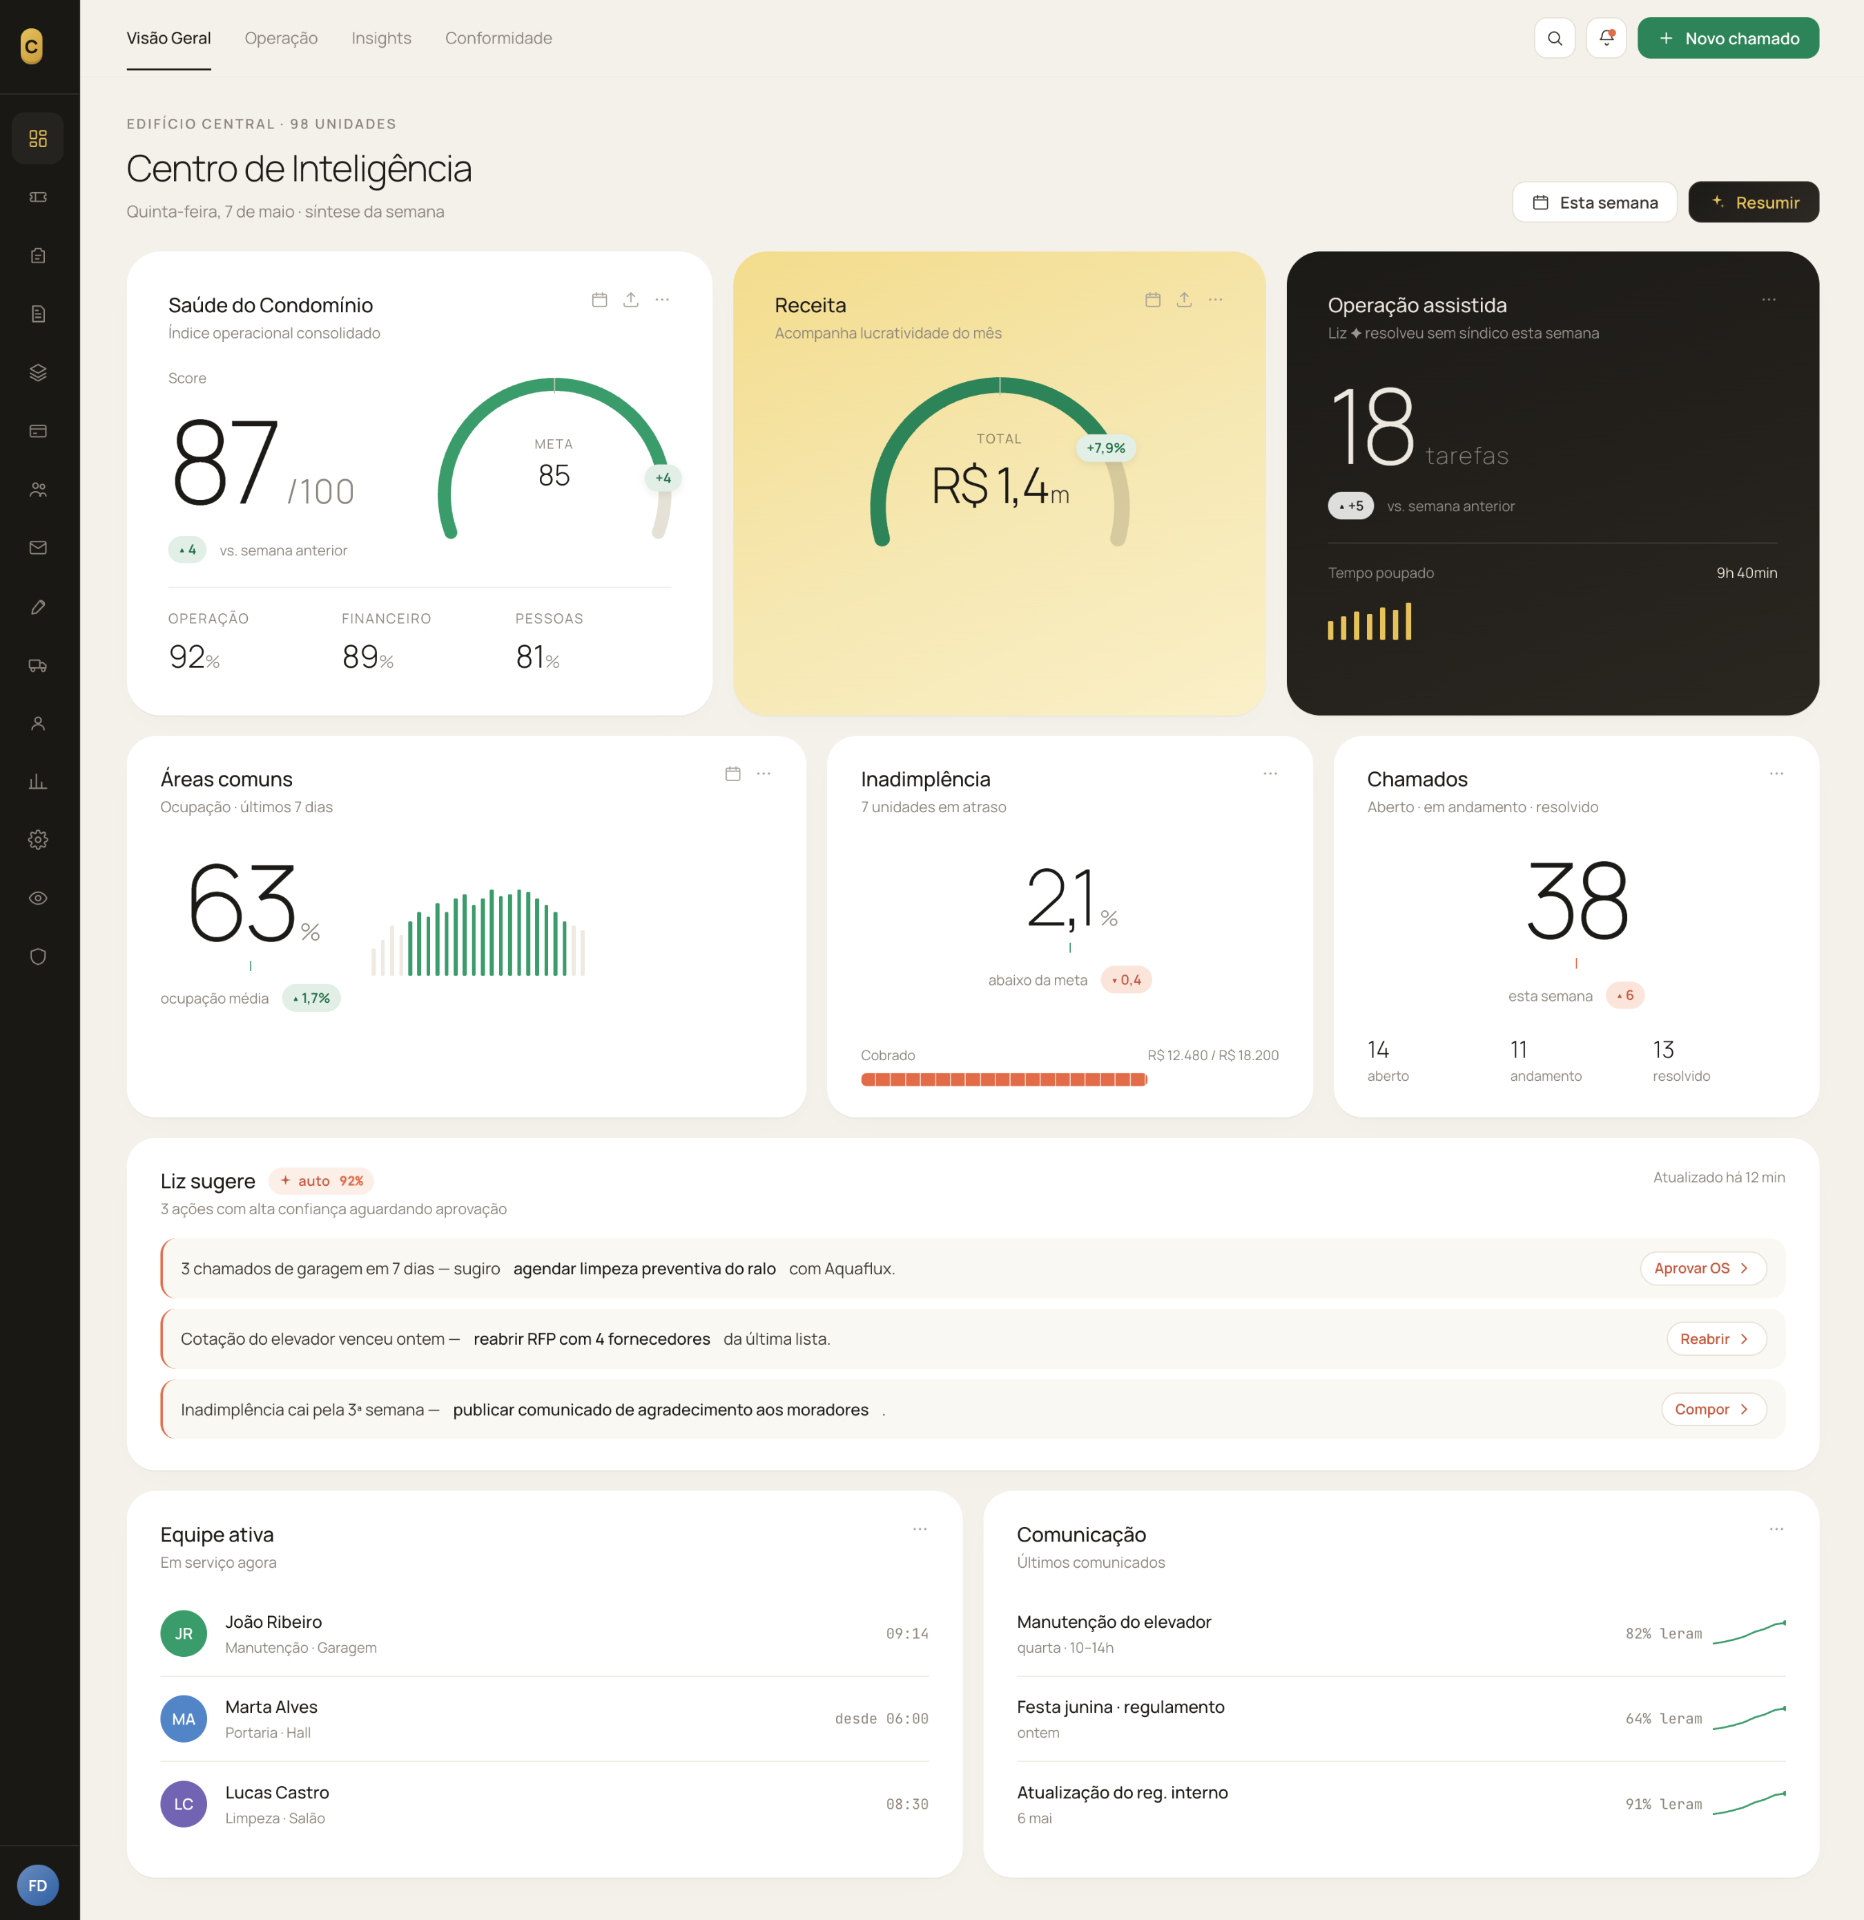Switch to the Visão Geral tab

pos(168,38)
